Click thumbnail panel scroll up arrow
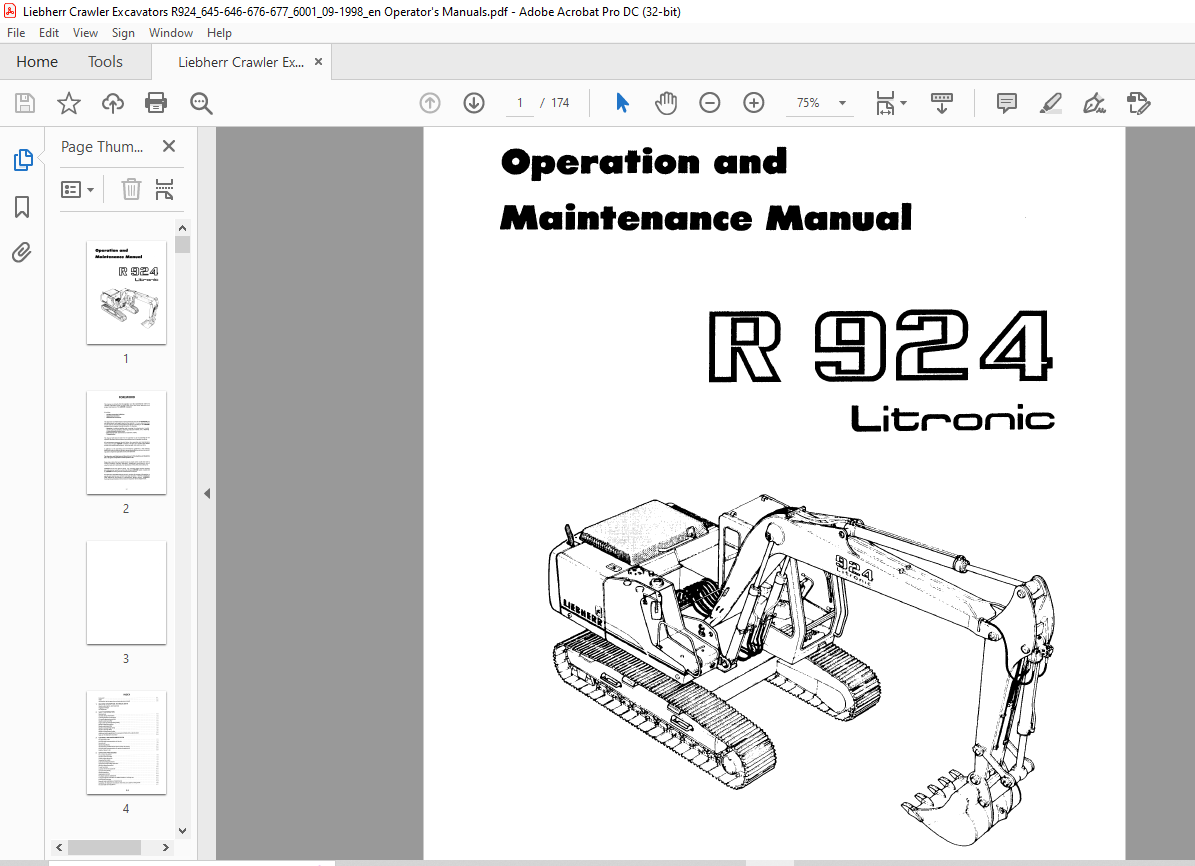The height and width of the screenshot is (866, 1195). pyautogui.click(x=182, y=228)
